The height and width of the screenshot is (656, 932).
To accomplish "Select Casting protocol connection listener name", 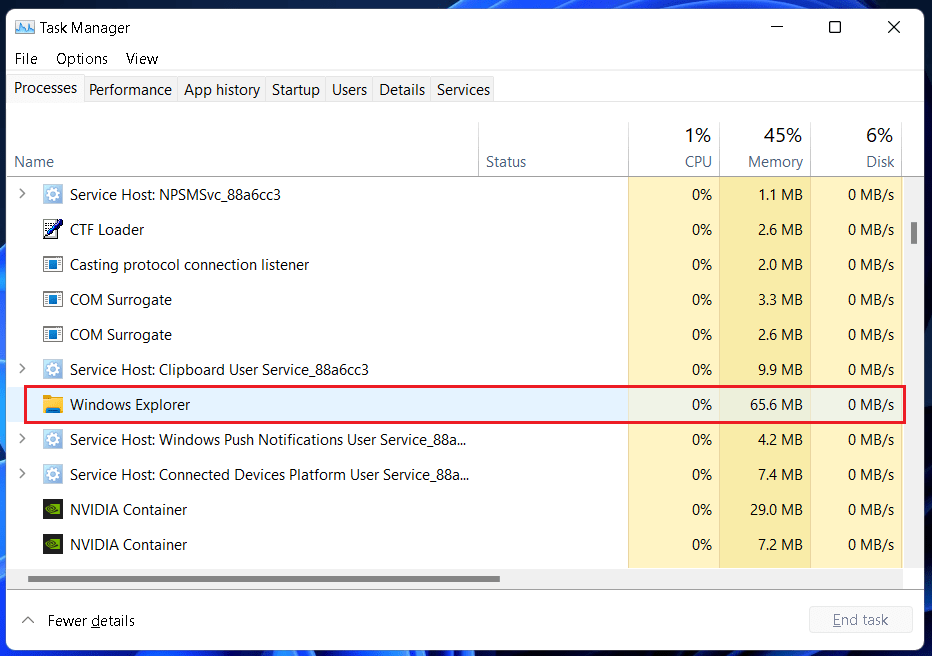I will click(190, 265).
